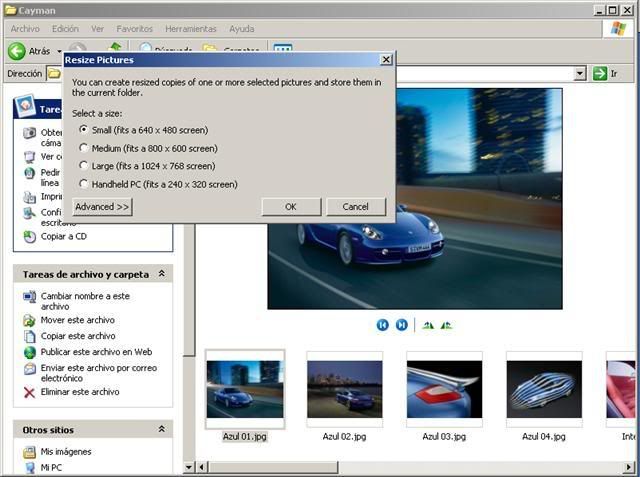Click the green Atrás back arrow
This screenshot has height=477, width=640.
coord(17,51)
